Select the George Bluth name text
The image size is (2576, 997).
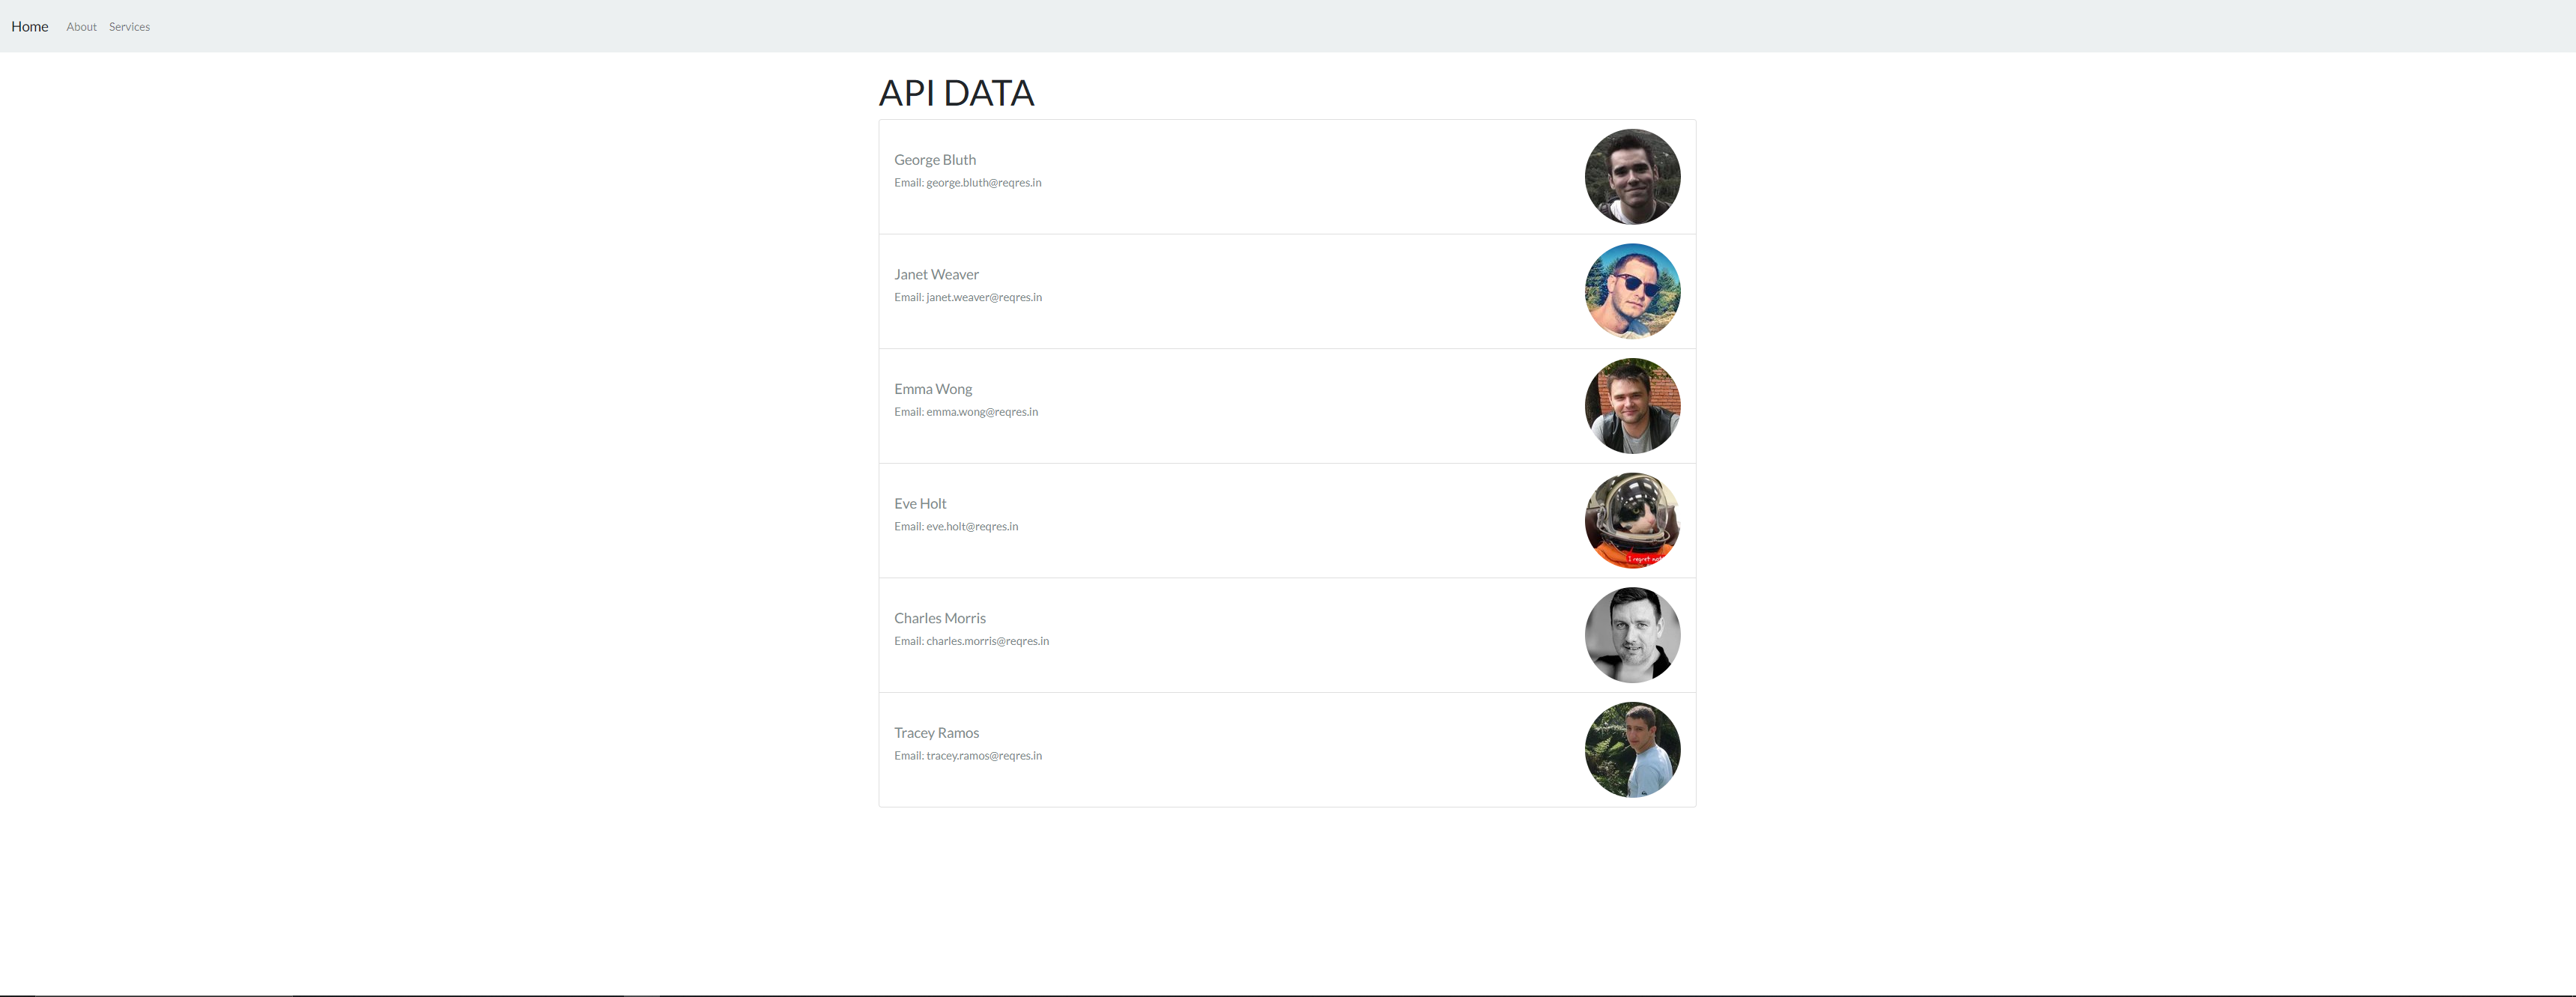[935, 160]
